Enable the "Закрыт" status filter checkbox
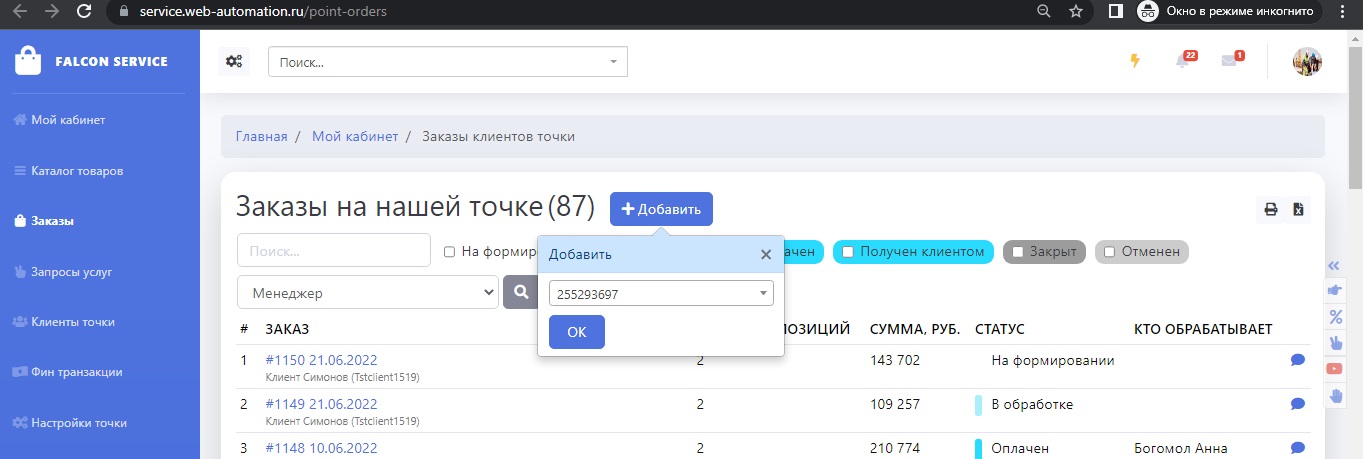This screenshot has width=1363, height=459. coord(1018,252)
